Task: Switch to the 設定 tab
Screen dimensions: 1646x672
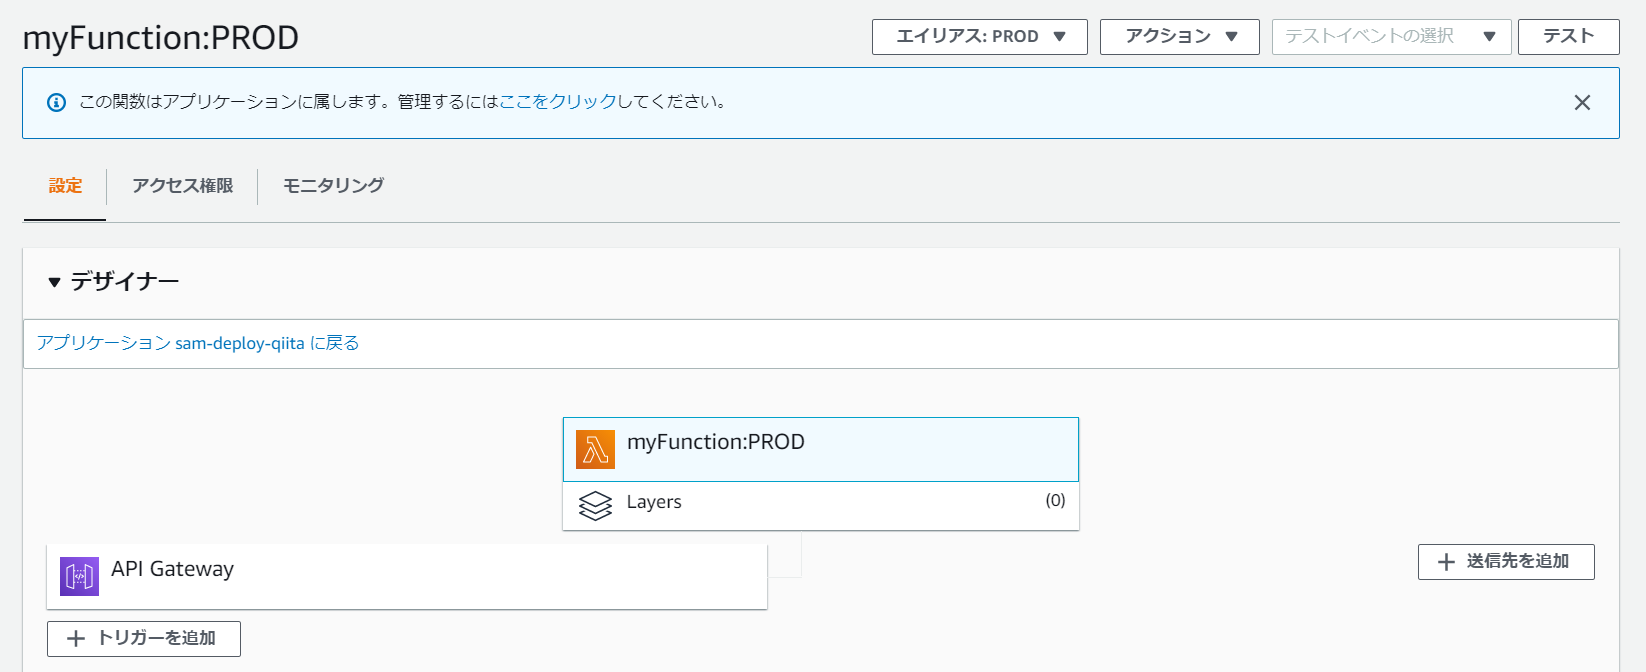Action: pos(65,186)
